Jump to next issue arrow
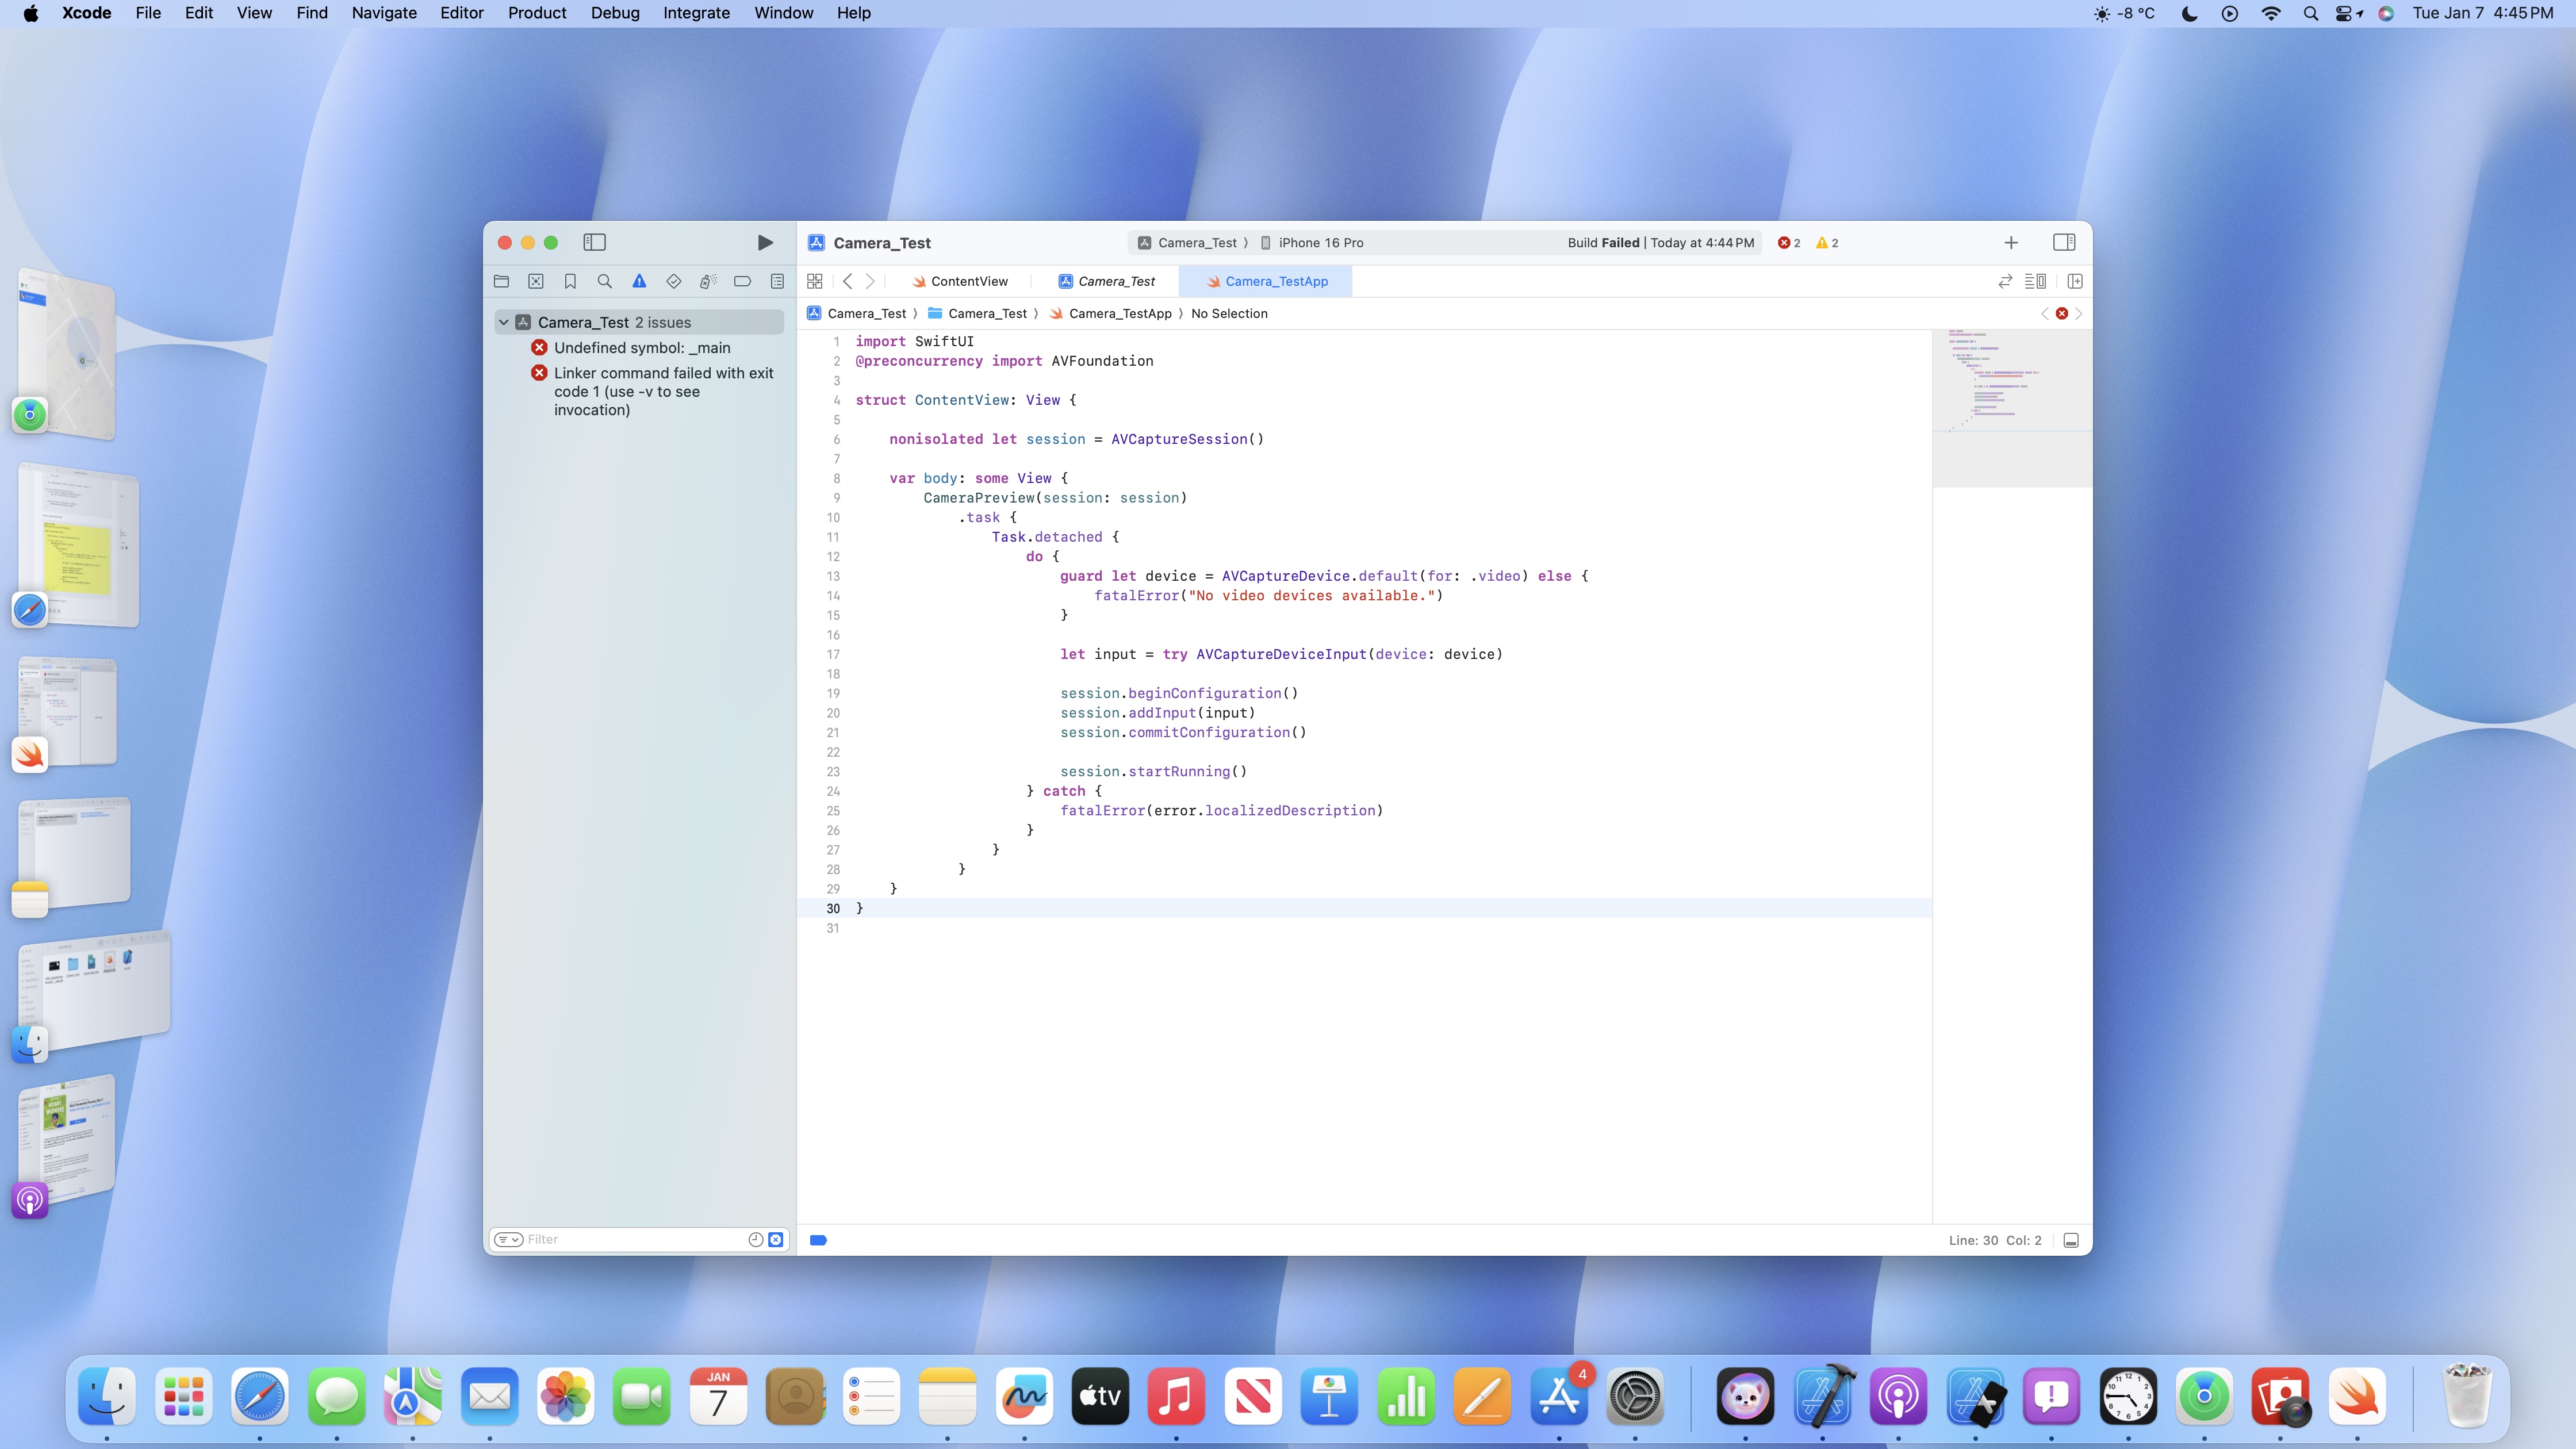Image resolution: width=2576 pixels, height=1449 pixels. pos(2078,313)
